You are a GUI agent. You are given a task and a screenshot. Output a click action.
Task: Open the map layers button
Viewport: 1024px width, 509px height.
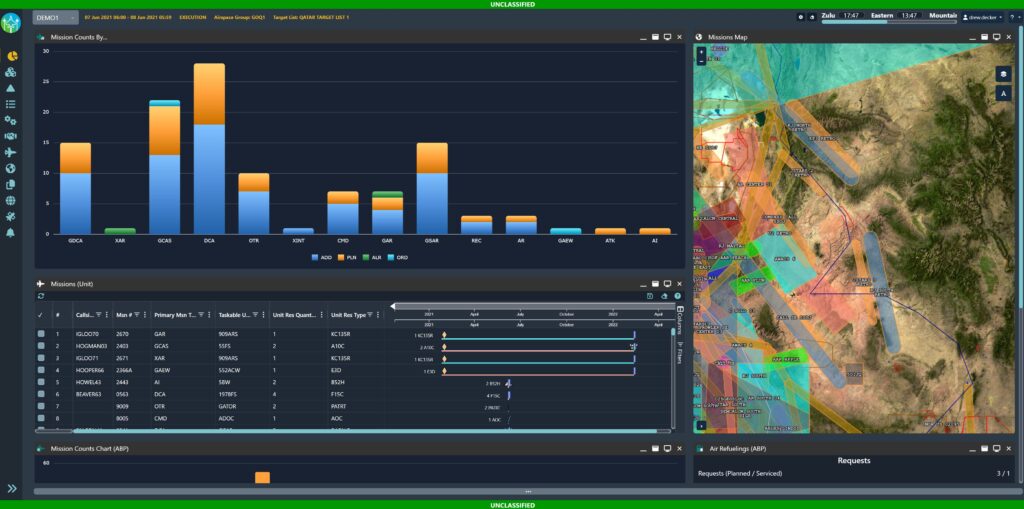[1003, 74]
